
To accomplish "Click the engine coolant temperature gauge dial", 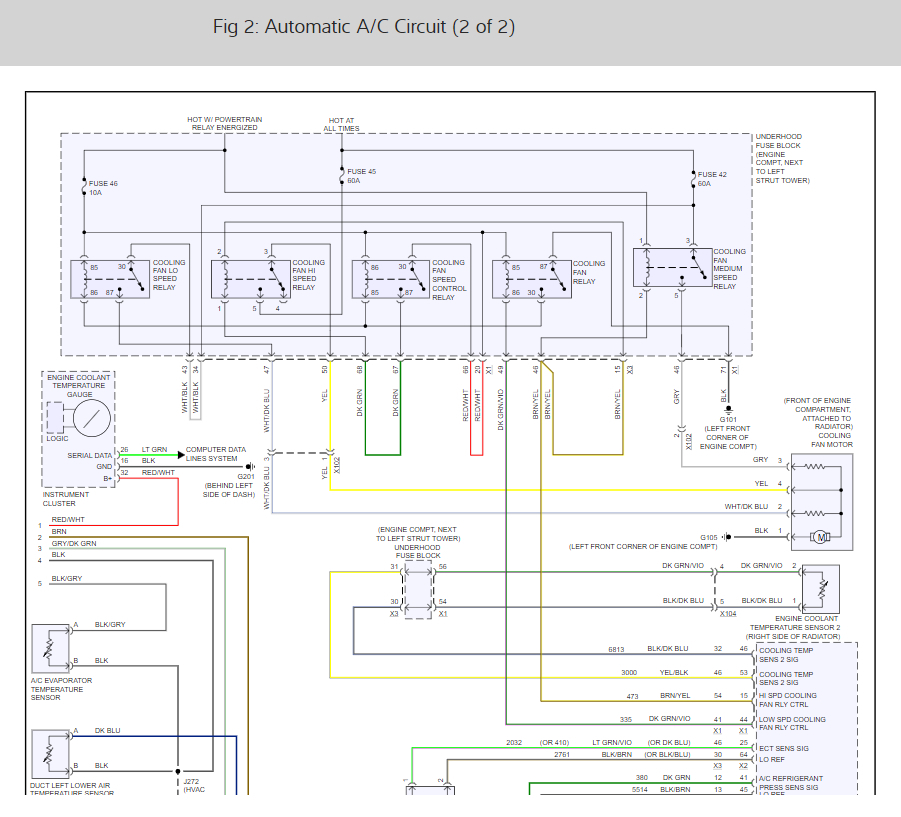I will point(92,418).
